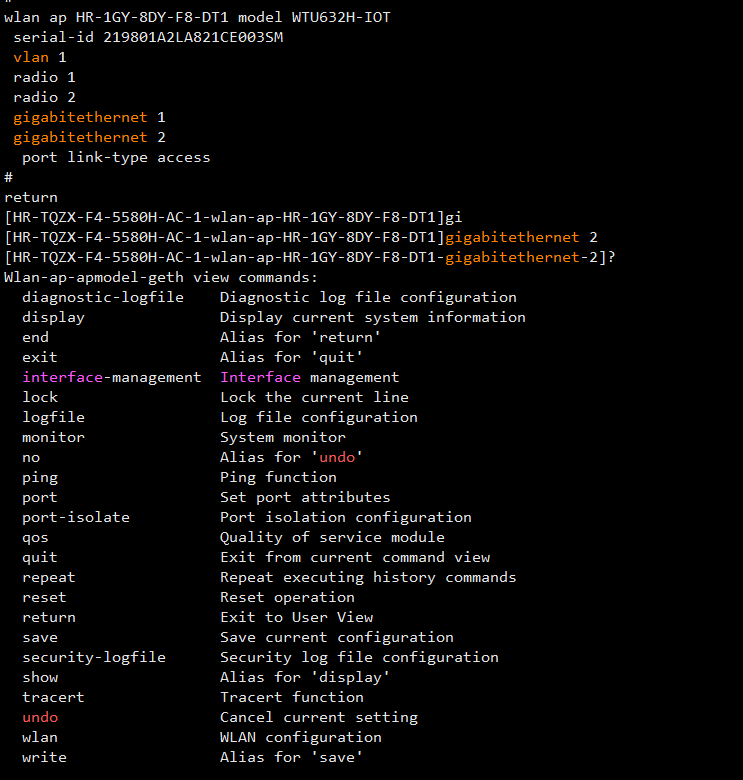Viewport: 743px width, 780px height.
Task: Click the serial-id 219801A2LA821CE003SM value
Action: point(193,37)
